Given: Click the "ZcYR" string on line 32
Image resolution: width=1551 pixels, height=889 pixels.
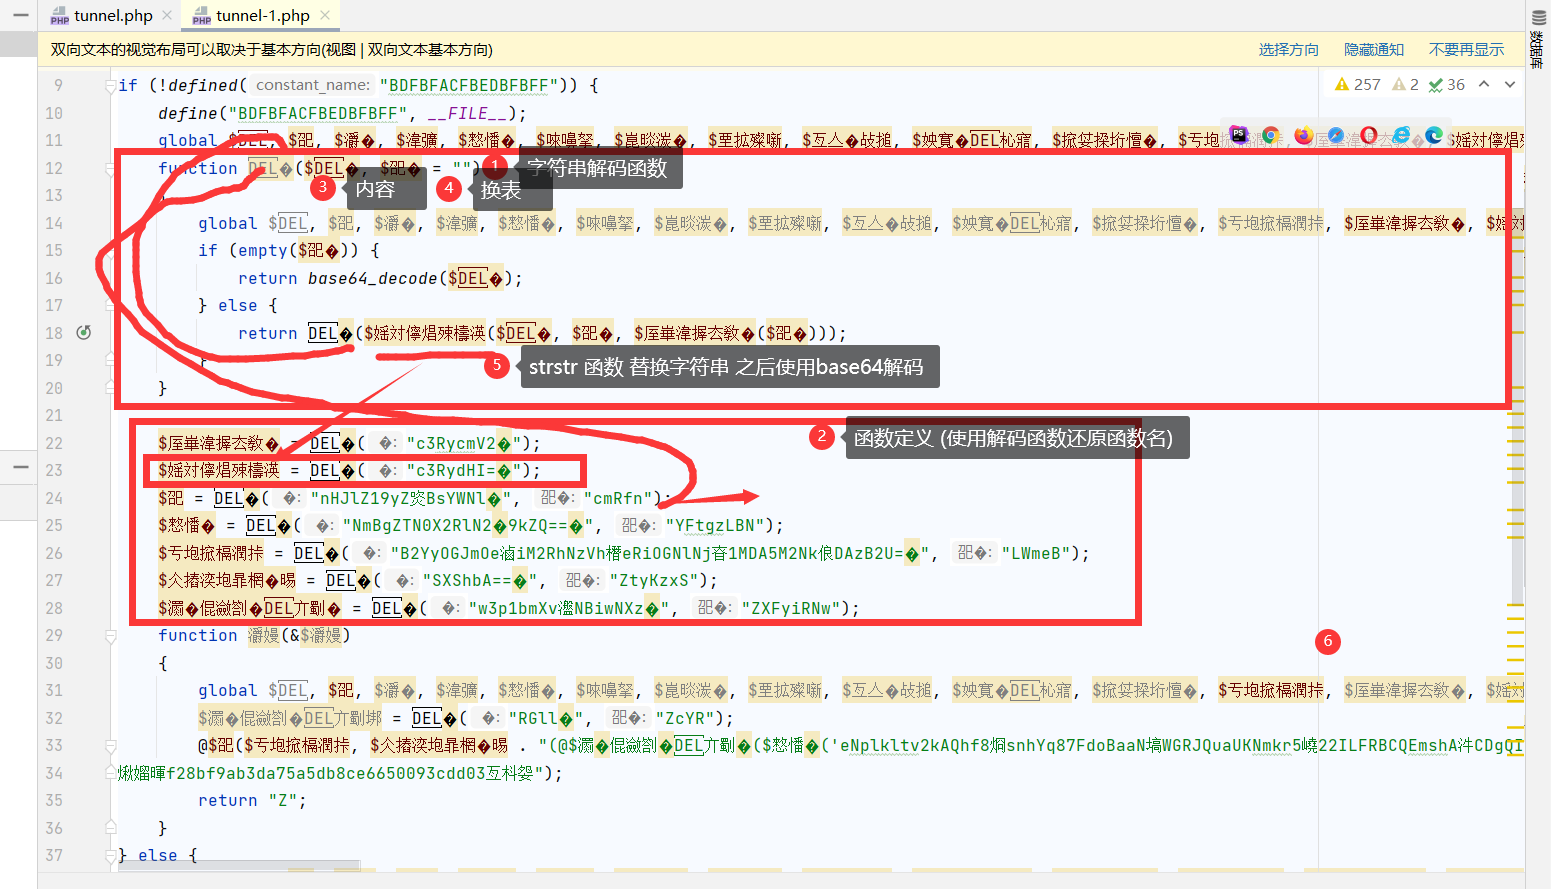Looking at the screenshot, I should click(x=685, y=718).
